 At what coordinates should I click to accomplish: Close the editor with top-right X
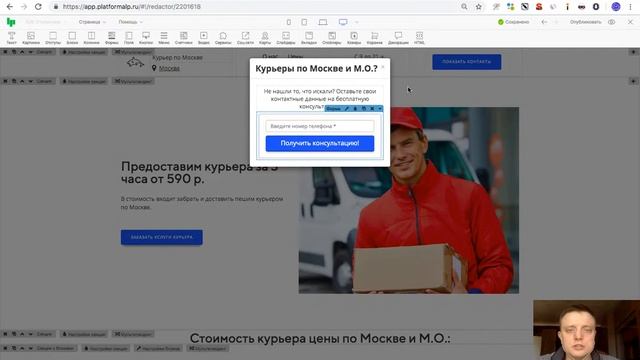point(630,22)
